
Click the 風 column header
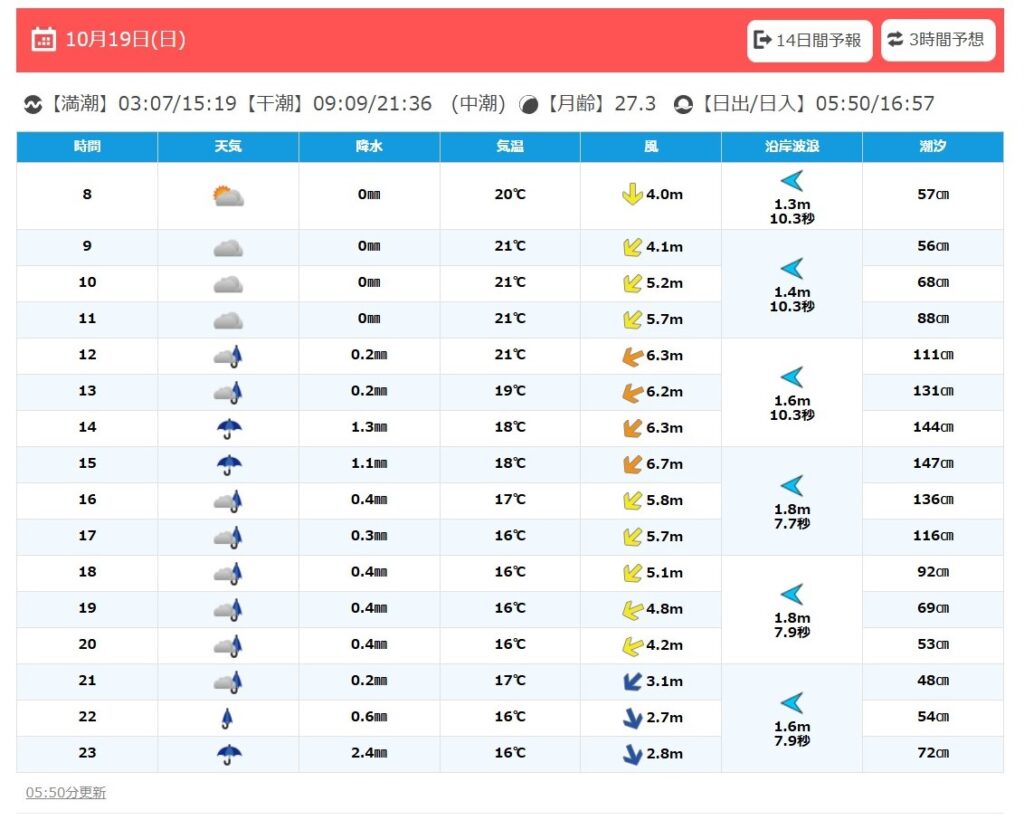pos(650,147)
